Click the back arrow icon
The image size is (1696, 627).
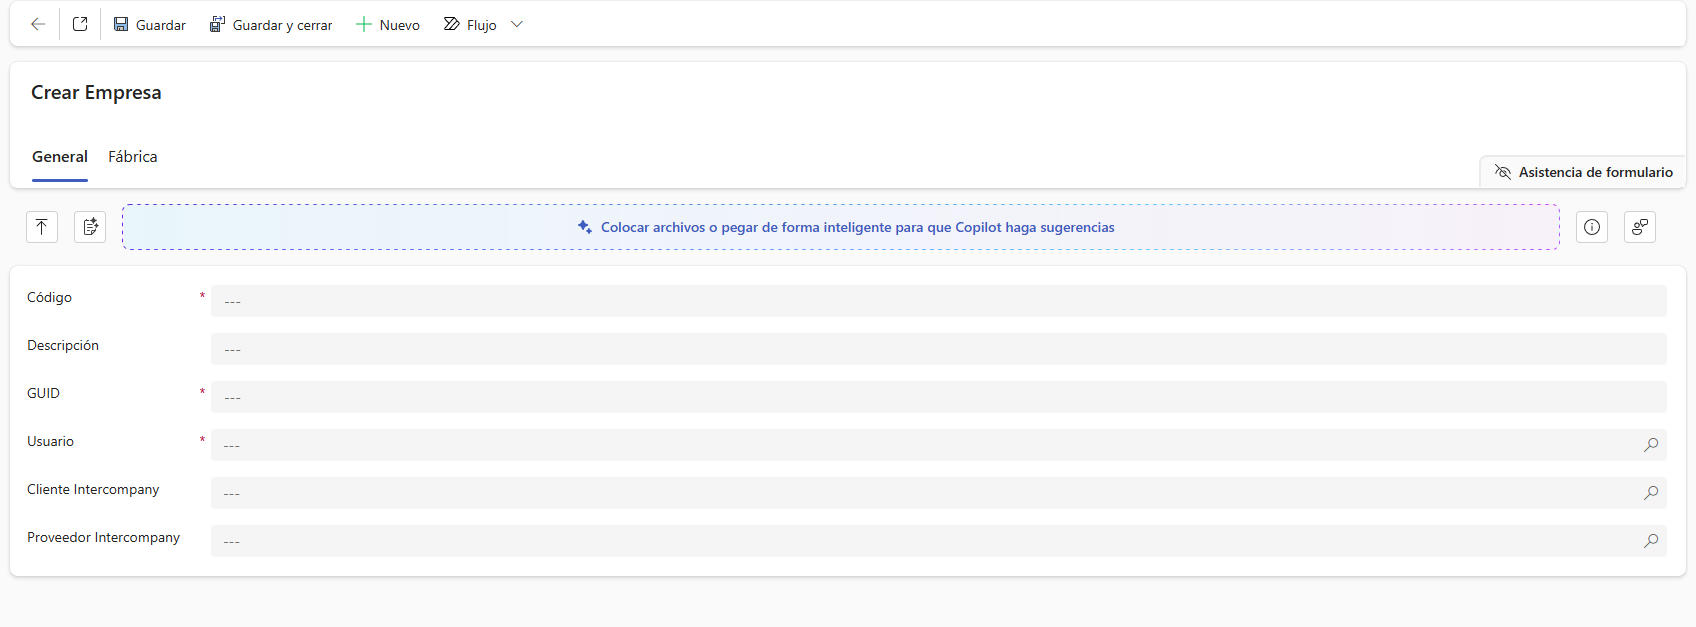coord(38,24)
